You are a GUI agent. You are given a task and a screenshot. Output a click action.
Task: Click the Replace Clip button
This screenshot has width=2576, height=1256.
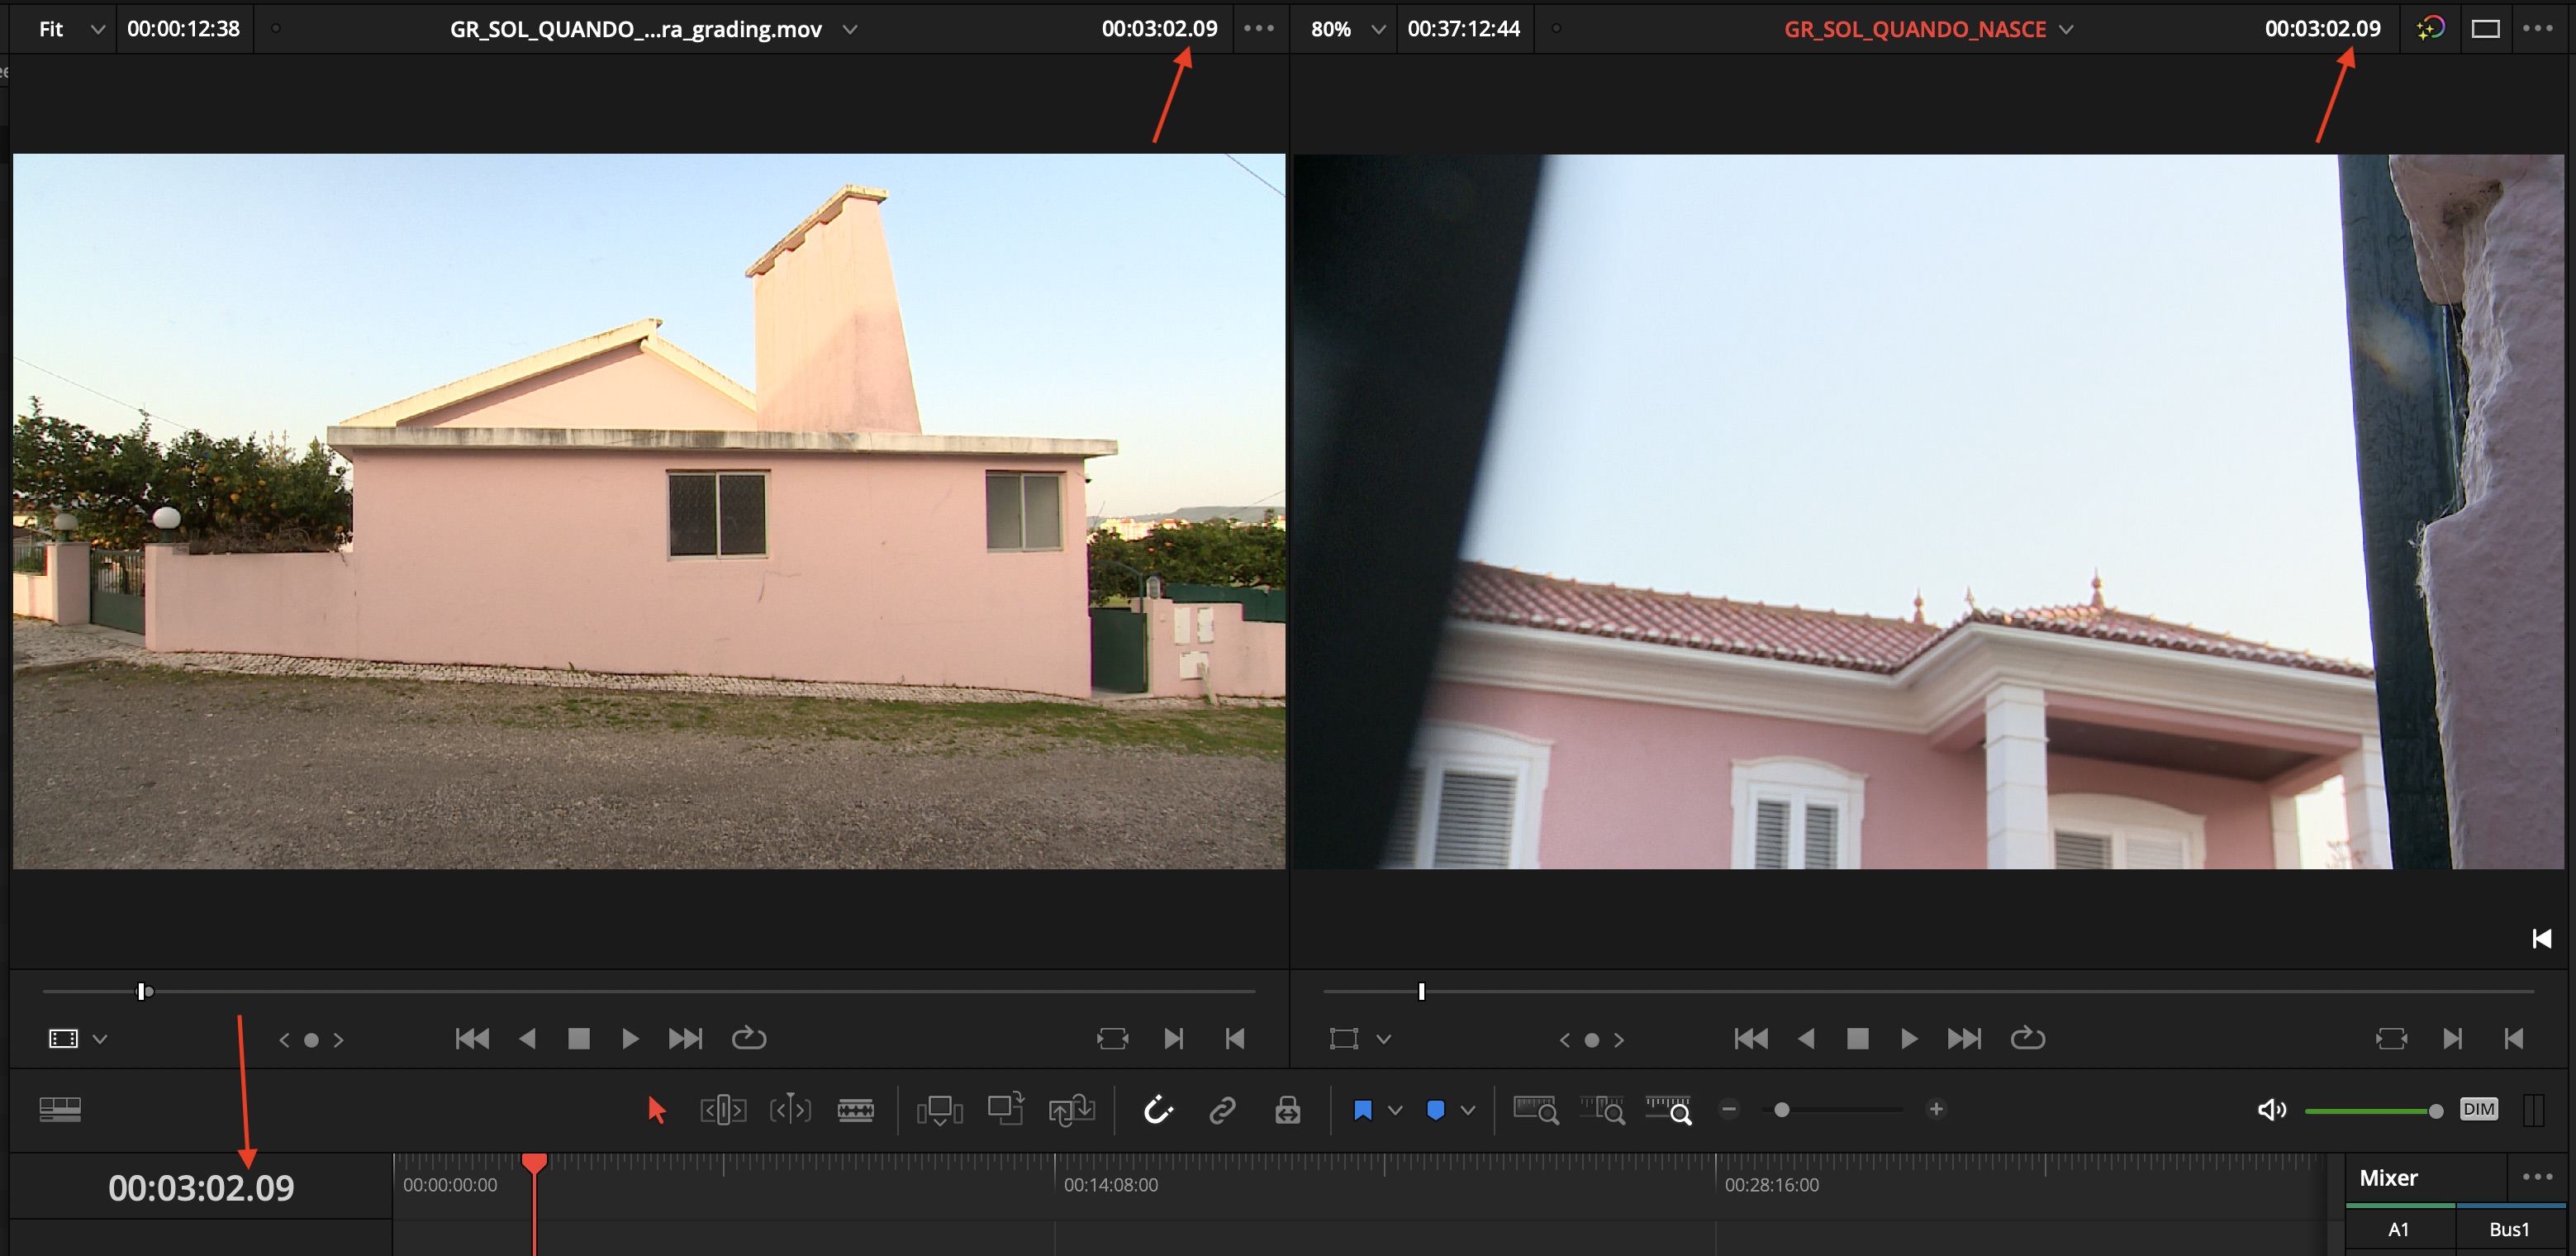pos(1071,1110)
